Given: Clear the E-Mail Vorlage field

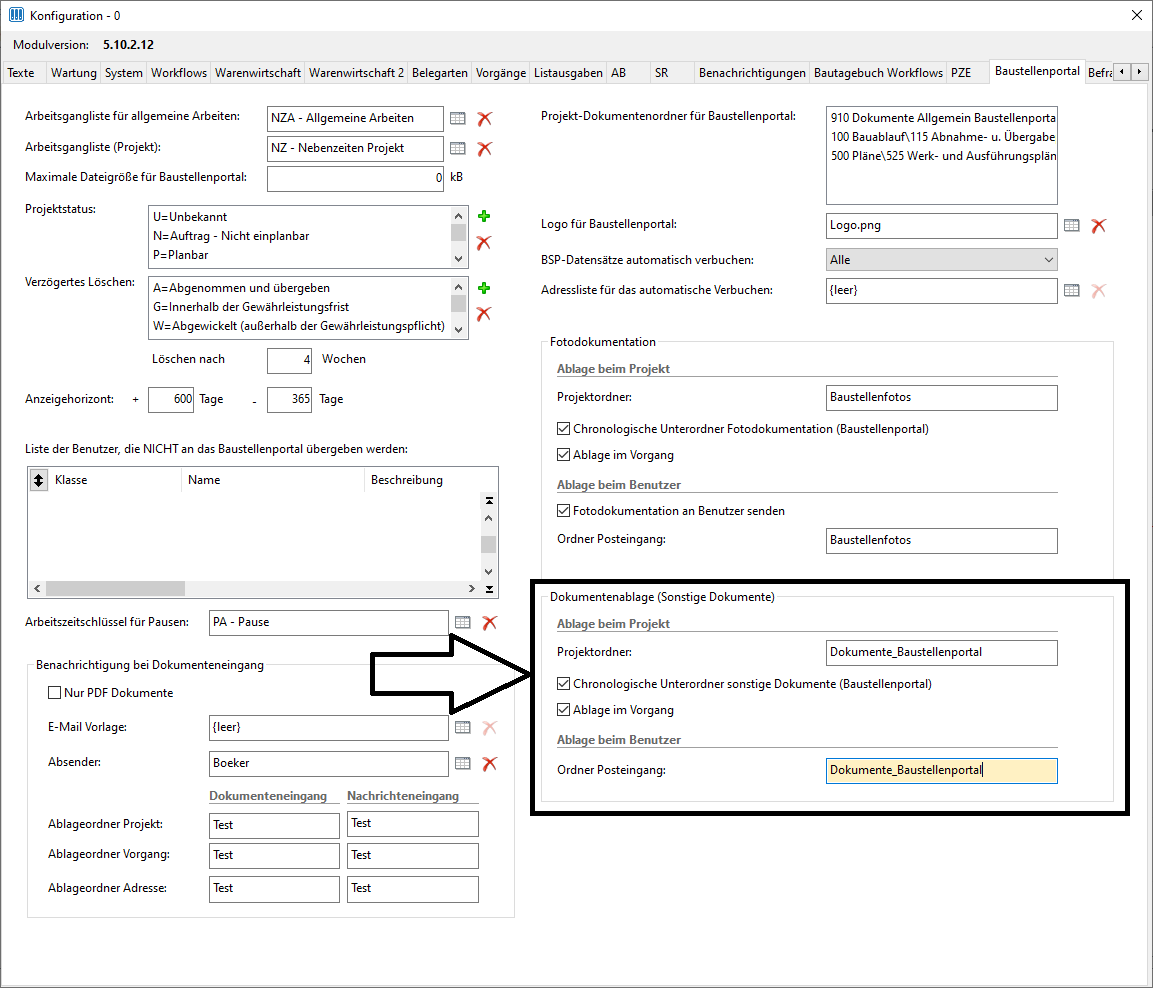Looking at the screenshot, I should pos(490,728).
